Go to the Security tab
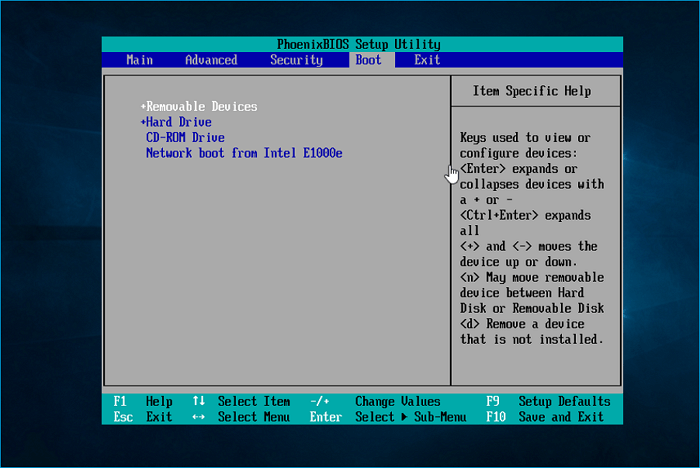This screenshot has height=468, width=700. (296, 60)
